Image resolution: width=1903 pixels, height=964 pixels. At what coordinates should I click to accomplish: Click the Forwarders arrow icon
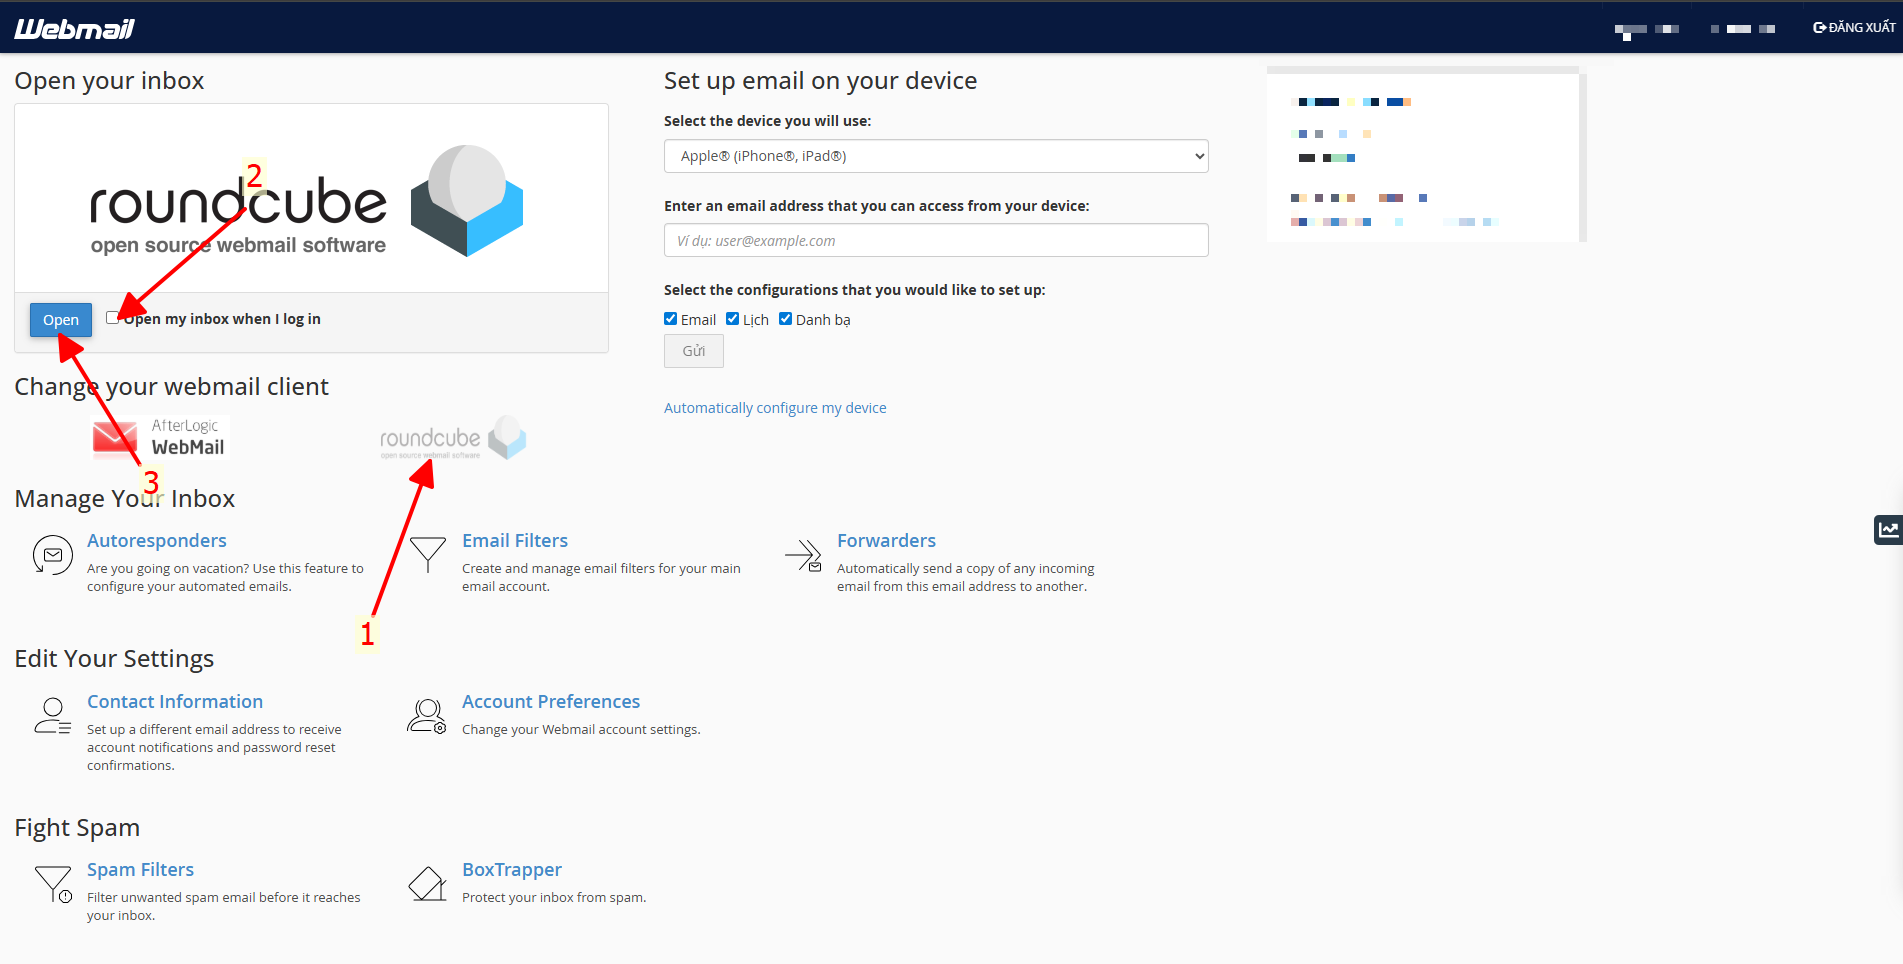point(803,555)
